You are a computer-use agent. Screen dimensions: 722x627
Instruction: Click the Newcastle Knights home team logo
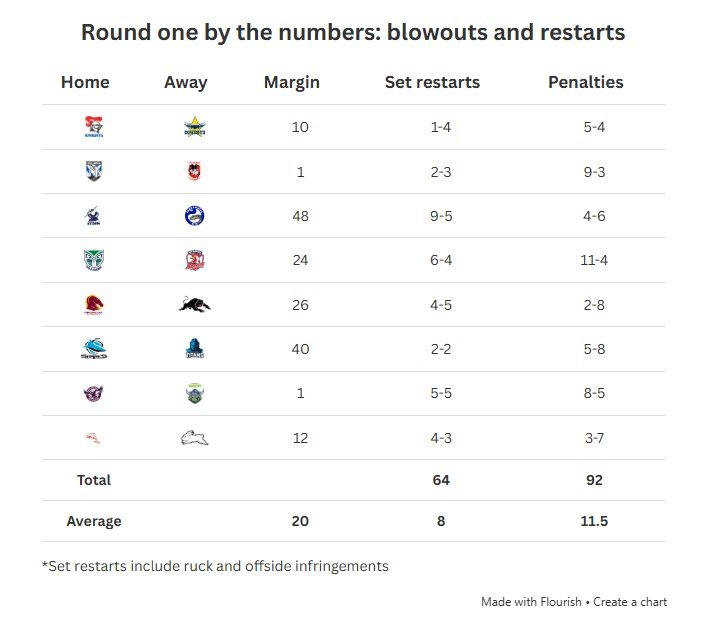(x=94, y=127)
